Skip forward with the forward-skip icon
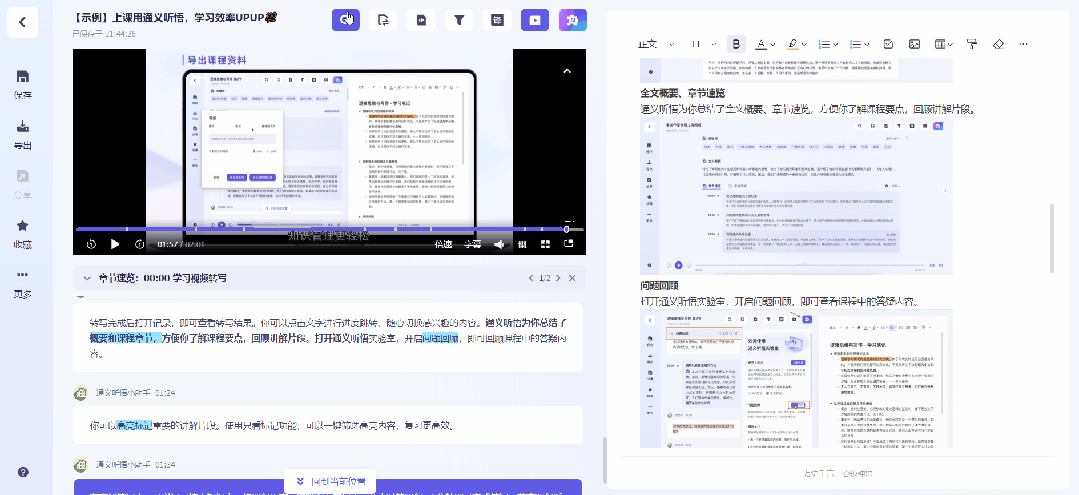The height and width of the screenshot is (495, 1079). tap(139, 244)
